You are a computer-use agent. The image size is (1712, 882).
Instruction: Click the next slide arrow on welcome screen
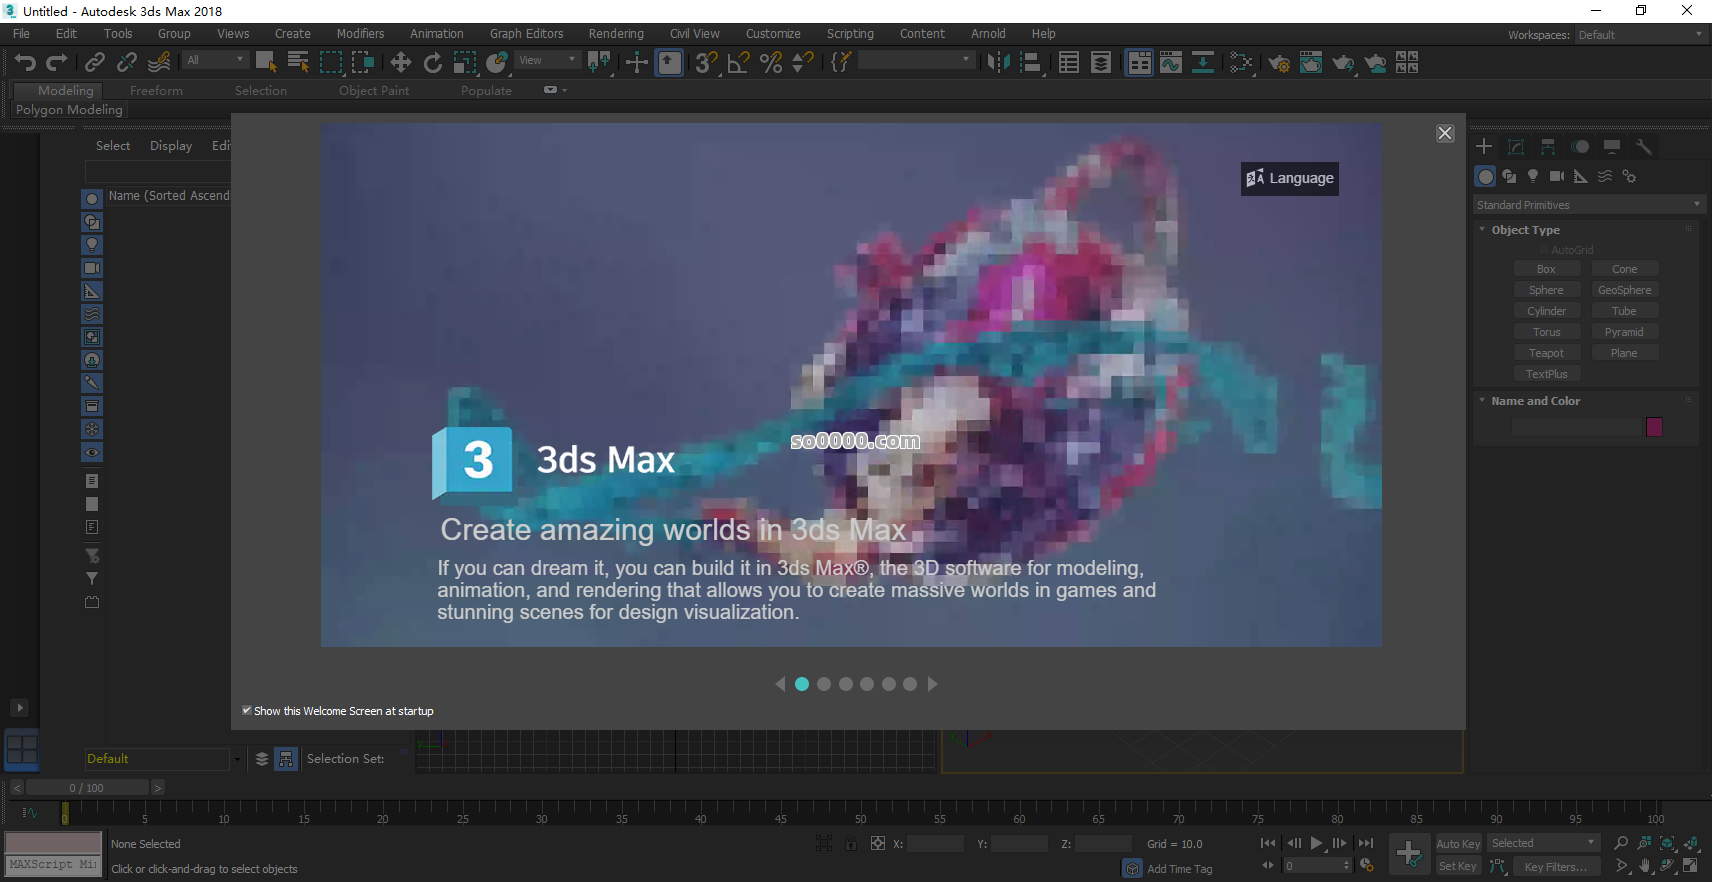coord(933,684)
